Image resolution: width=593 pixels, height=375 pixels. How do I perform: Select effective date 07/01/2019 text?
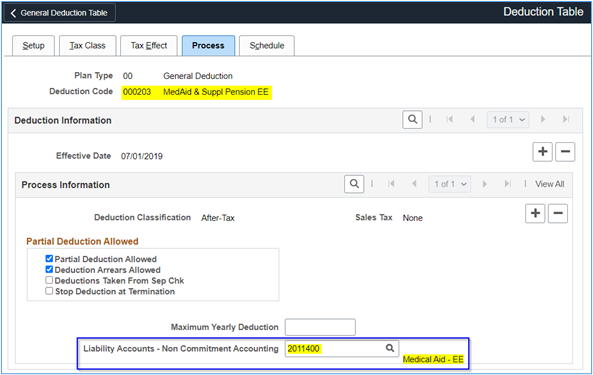click(142, 157)
